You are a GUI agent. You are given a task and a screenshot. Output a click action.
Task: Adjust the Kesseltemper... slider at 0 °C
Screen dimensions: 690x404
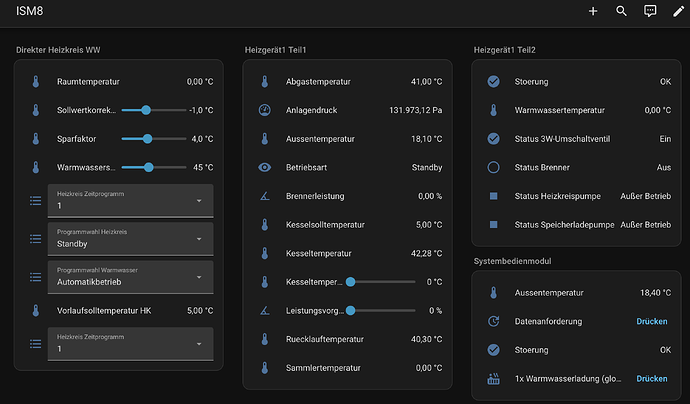(x=381, y=282)
